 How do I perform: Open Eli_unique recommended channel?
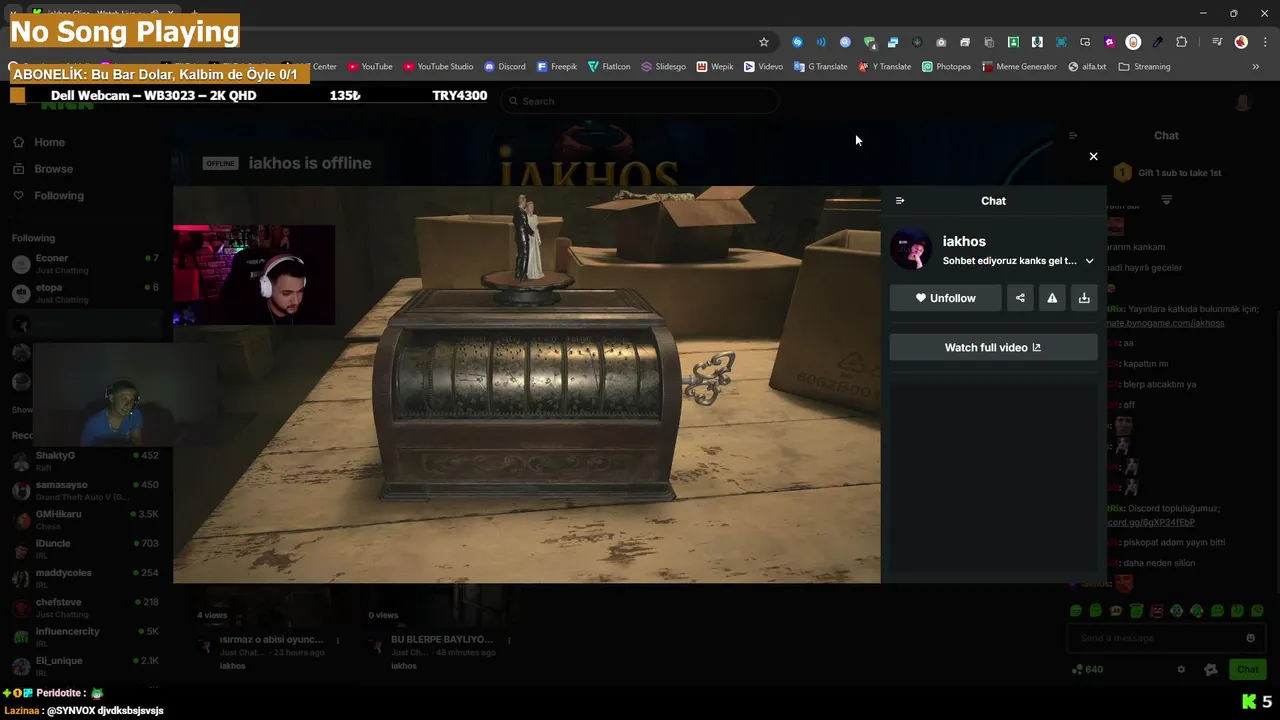(x=84, y=666)
